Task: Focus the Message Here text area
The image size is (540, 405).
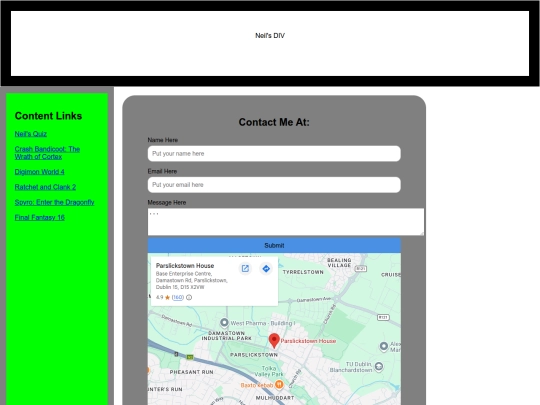Action: click(x=286, y=222)
